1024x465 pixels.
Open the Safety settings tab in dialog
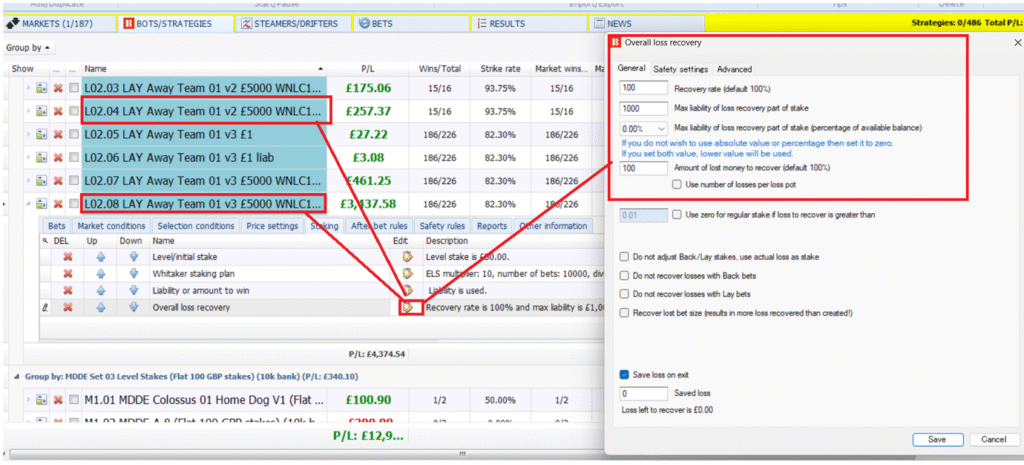point(680,69)
